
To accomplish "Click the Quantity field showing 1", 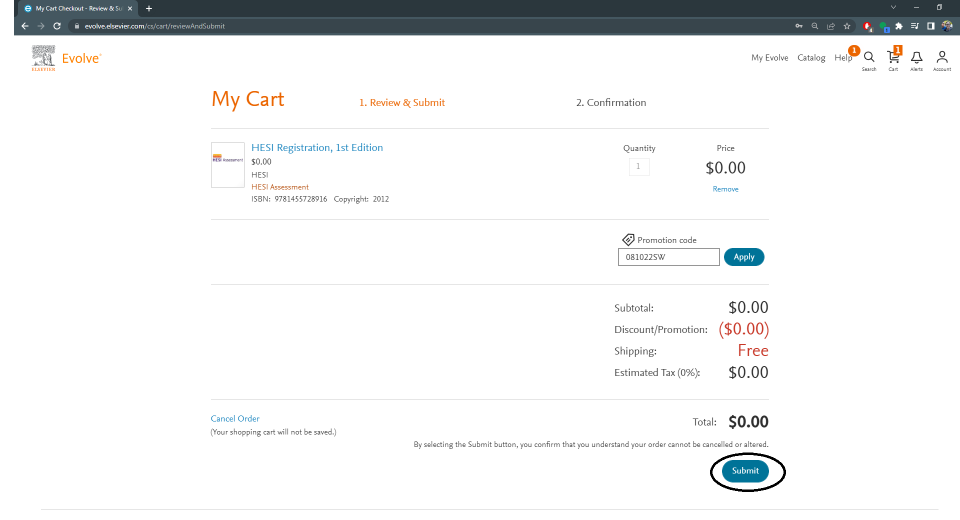I will pos(639,167).
